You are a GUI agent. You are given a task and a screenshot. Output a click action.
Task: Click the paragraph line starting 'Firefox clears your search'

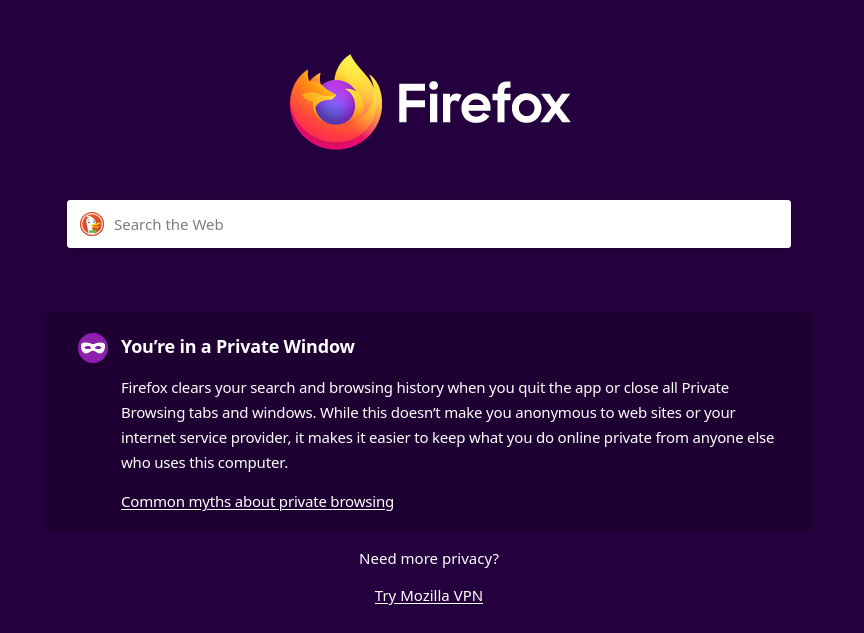coord(425,388)
